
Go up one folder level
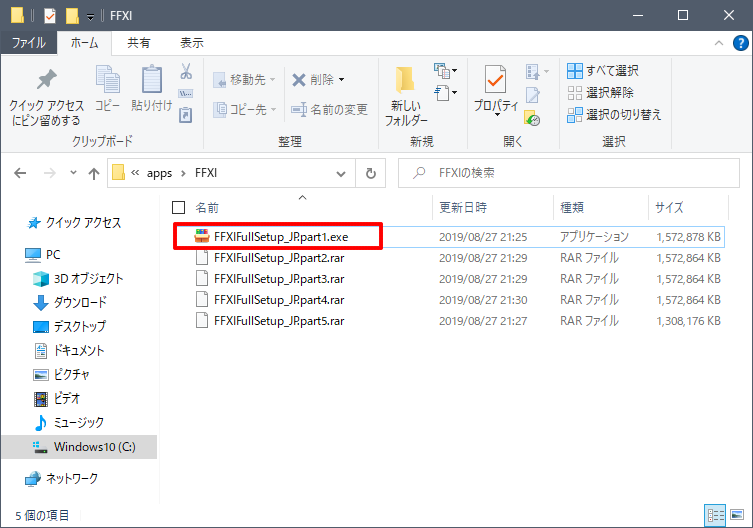pyautogui.click(x=94, y=173)
